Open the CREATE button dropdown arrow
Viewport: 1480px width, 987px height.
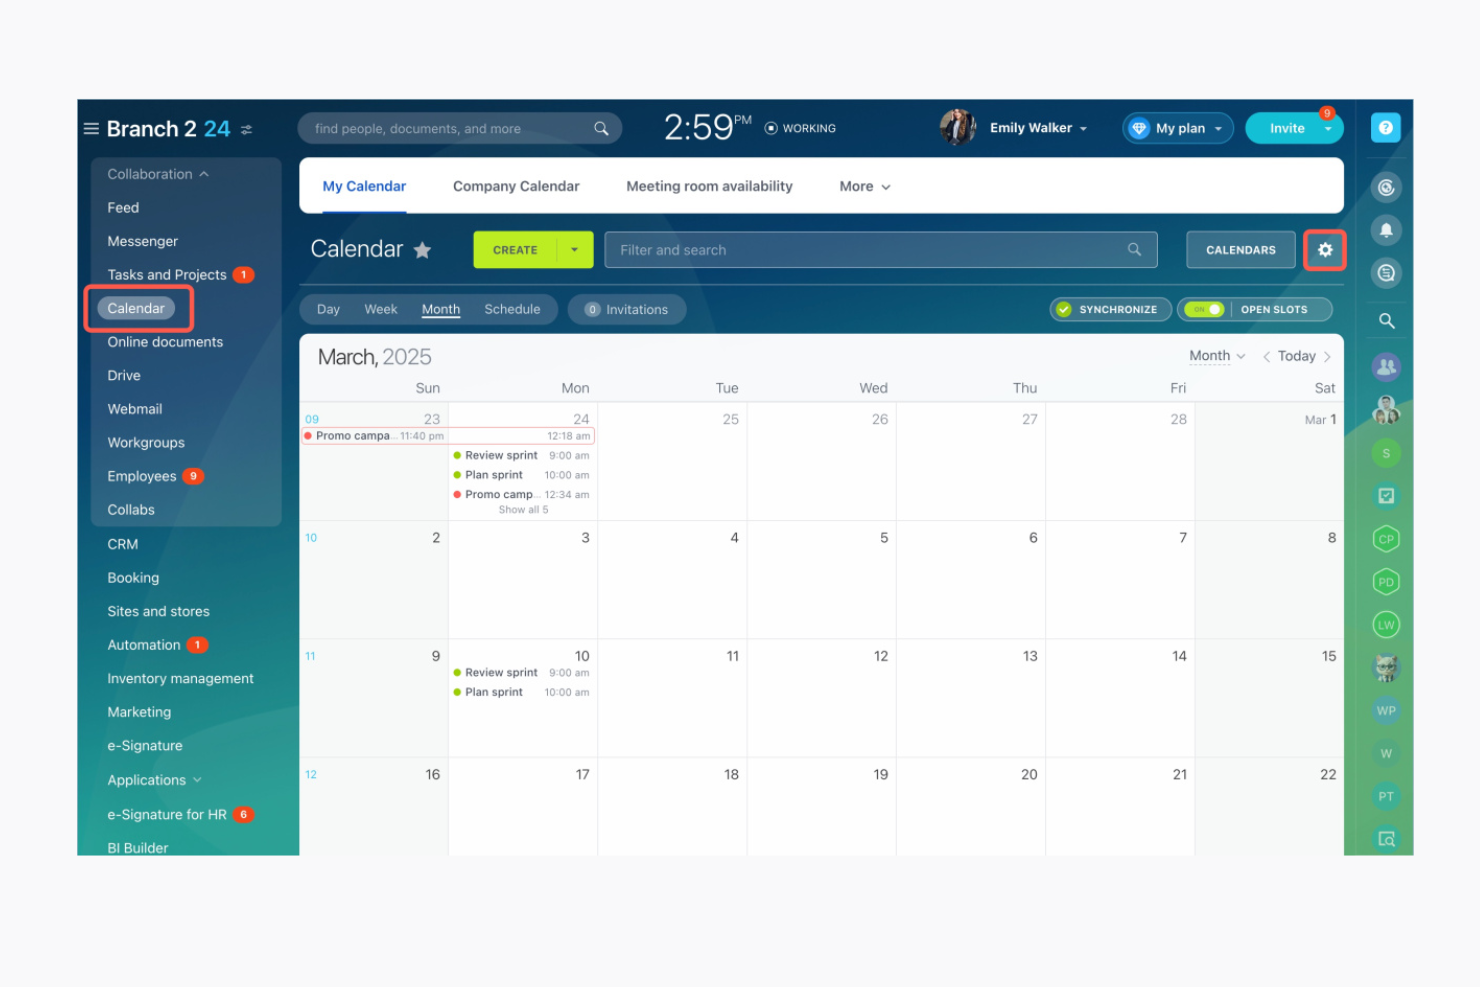tap(575, 250)
